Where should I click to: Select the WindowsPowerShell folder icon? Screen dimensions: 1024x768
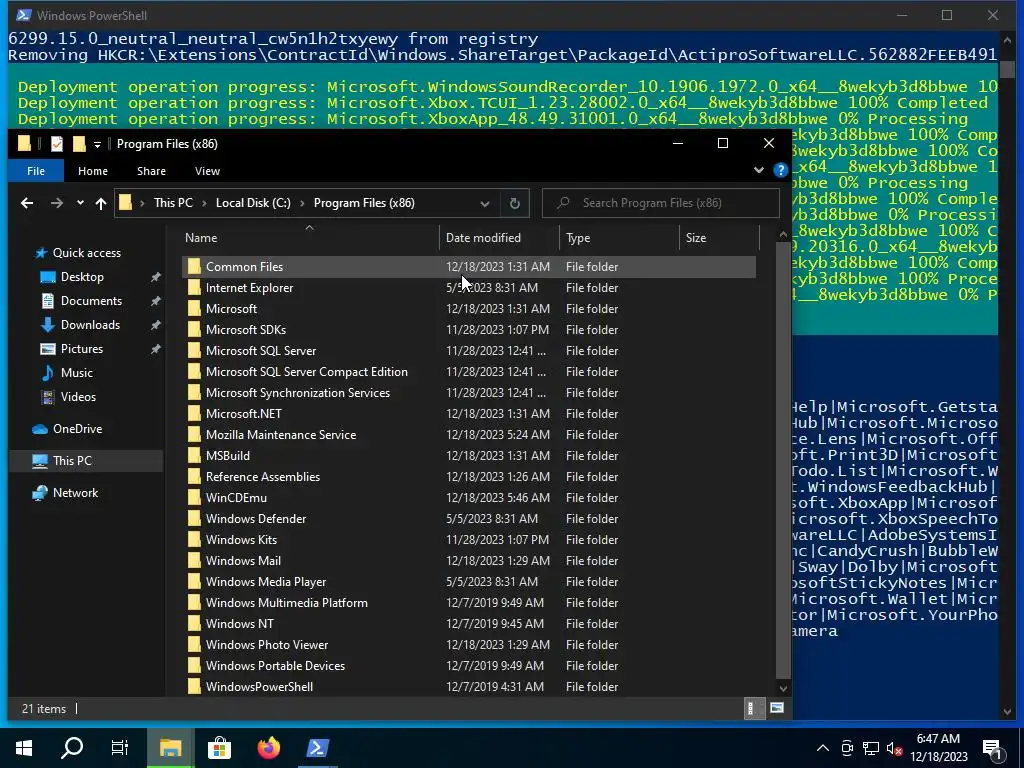194,687
